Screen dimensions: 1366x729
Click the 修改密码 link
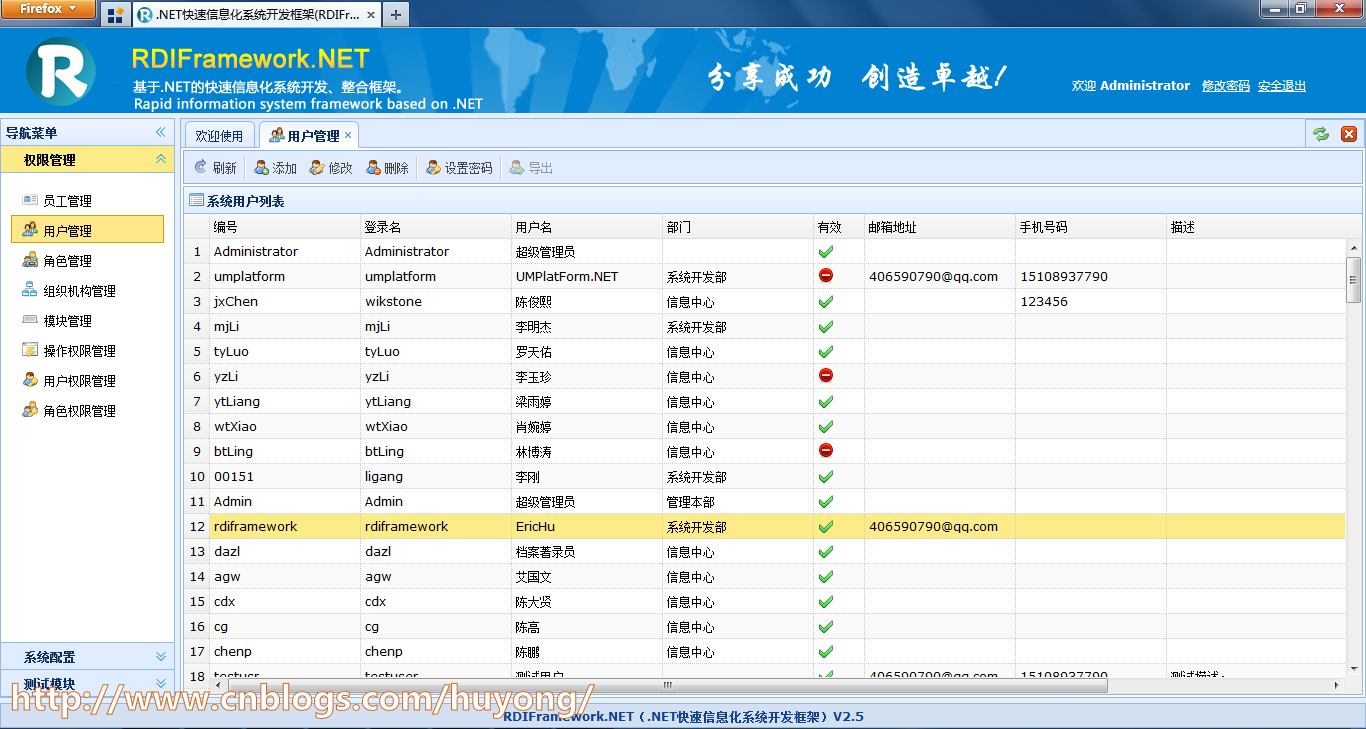(x=1226, y=86)
